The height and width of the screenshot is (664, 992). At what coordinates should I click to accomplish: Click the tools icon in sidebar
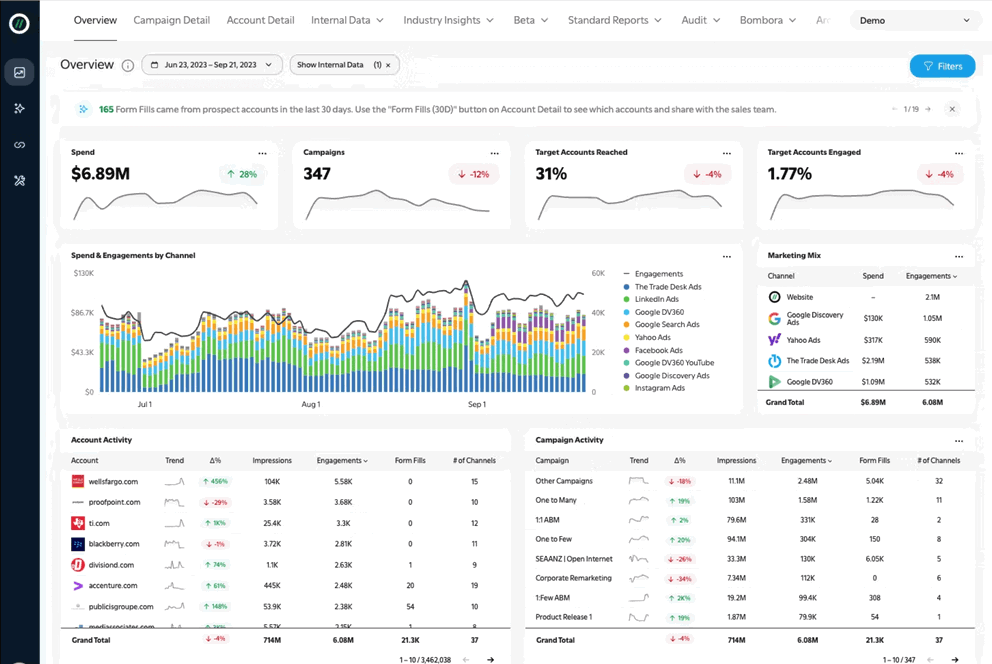pos(19,181)
